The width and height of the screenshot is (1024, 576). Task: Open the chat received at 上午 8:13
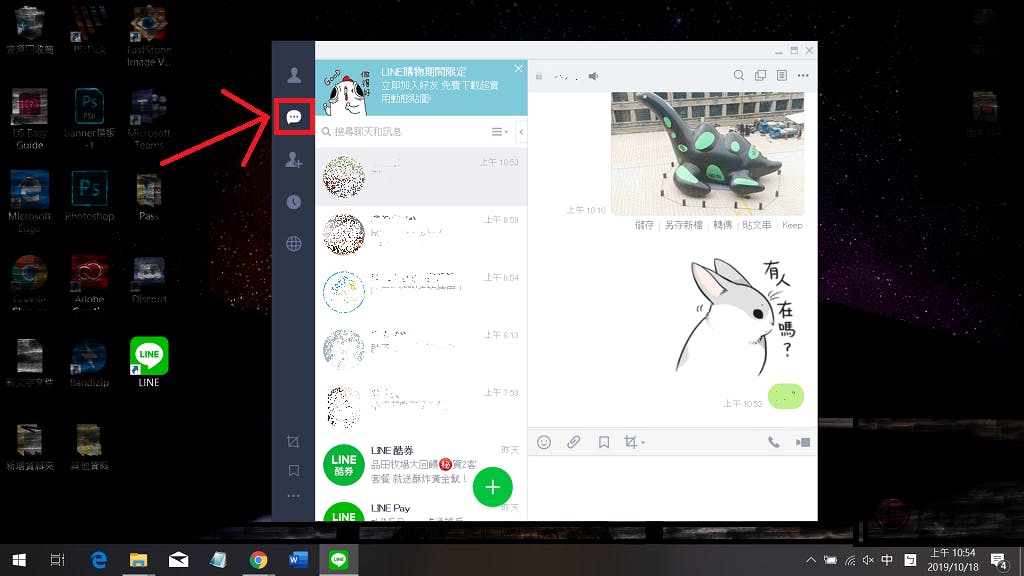[x=421, y=349]
